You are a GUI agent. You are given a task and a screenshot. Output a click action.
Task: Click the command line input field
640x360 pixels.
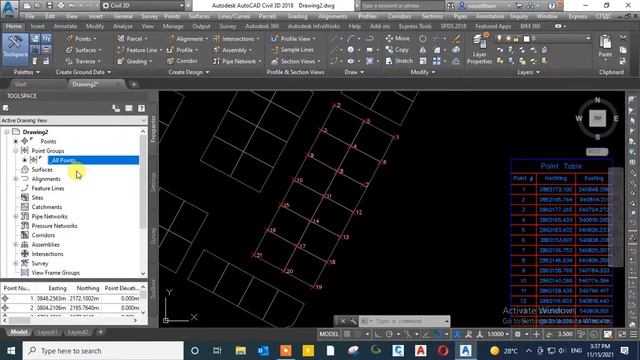click(x=408, y=321)
